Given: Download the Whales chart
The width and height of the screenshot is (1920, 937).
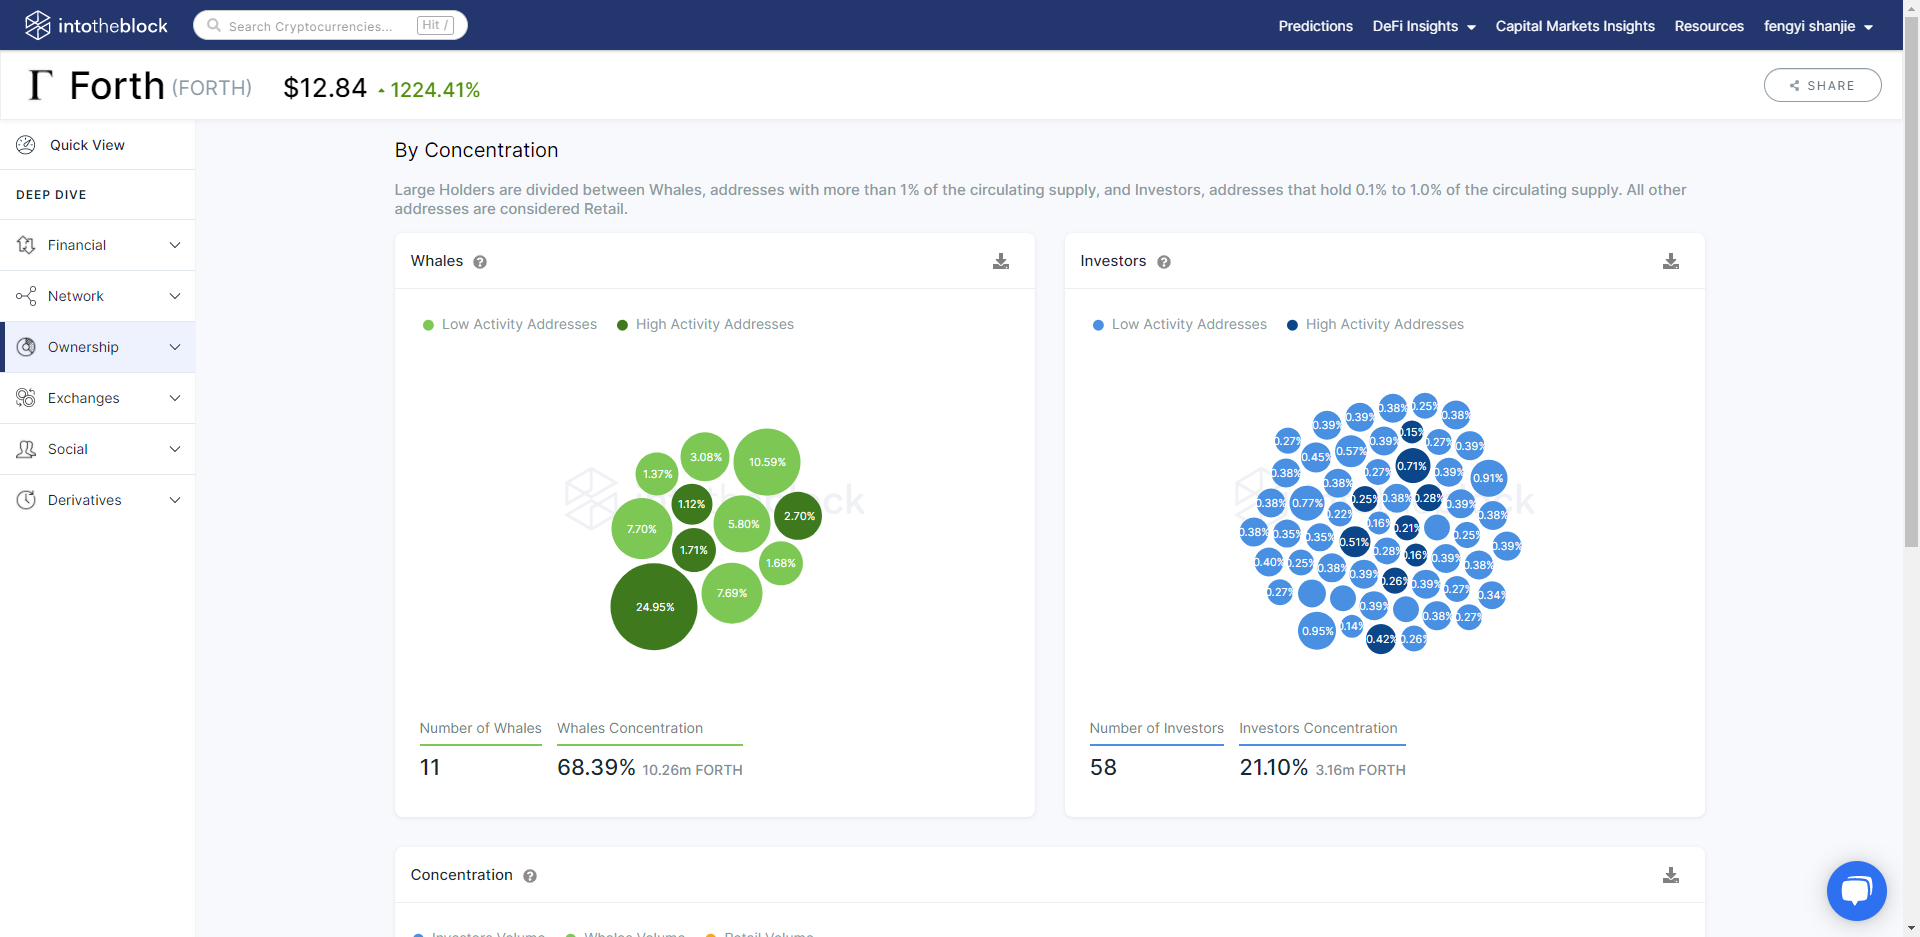Looking at the screenshot, I should coord(1001,261).
